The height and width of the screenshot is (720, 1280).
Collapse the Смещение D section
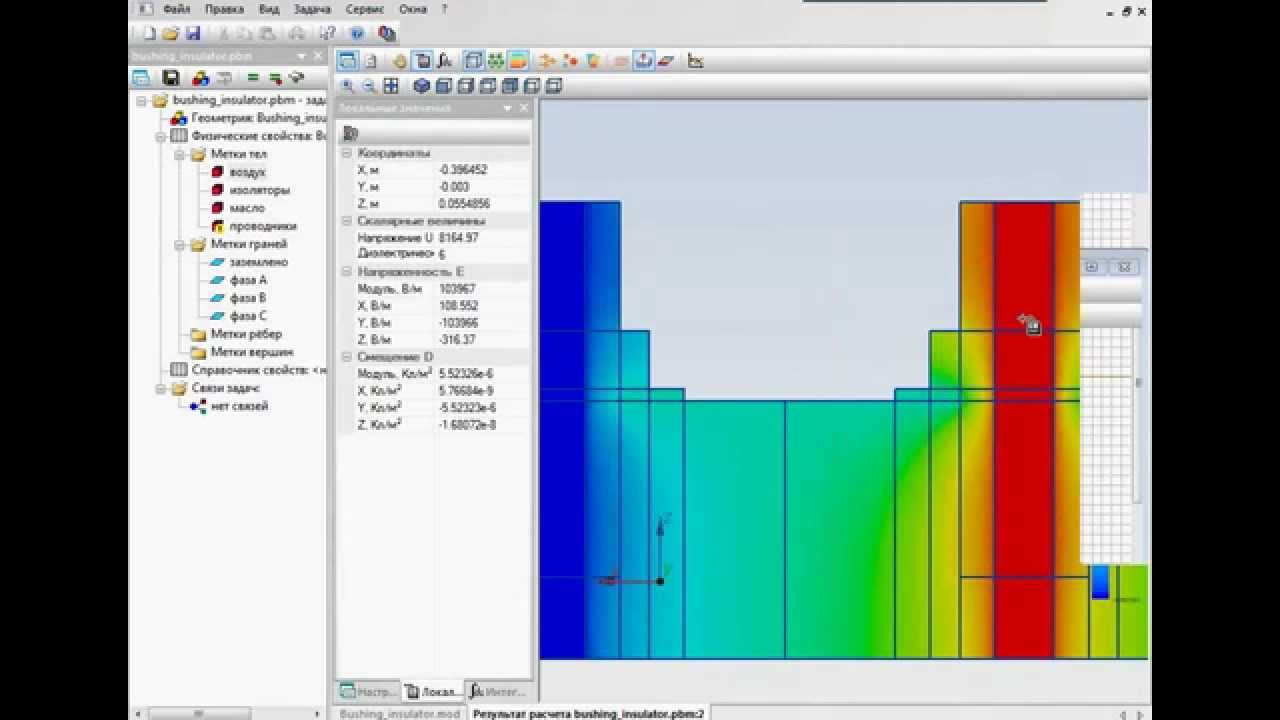(x=347, y=356)
